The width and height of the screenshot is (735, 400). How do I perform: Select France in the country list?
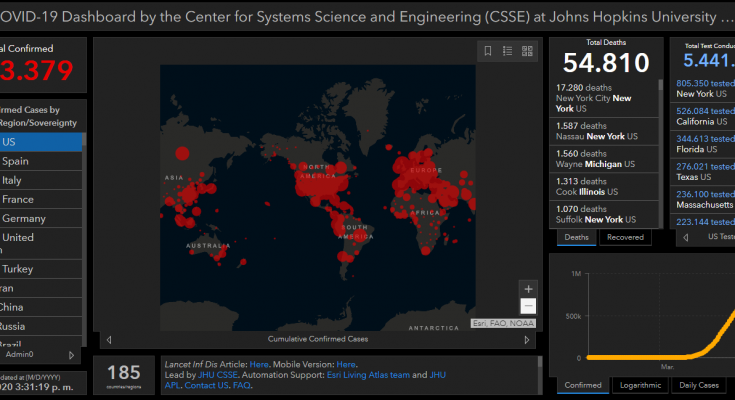[41, 199]
